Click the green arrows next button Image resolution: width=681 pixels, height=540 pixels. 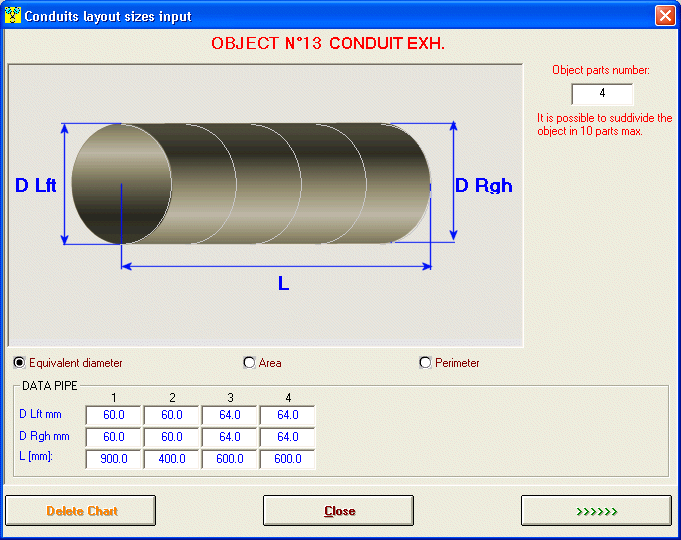point(596,510)
